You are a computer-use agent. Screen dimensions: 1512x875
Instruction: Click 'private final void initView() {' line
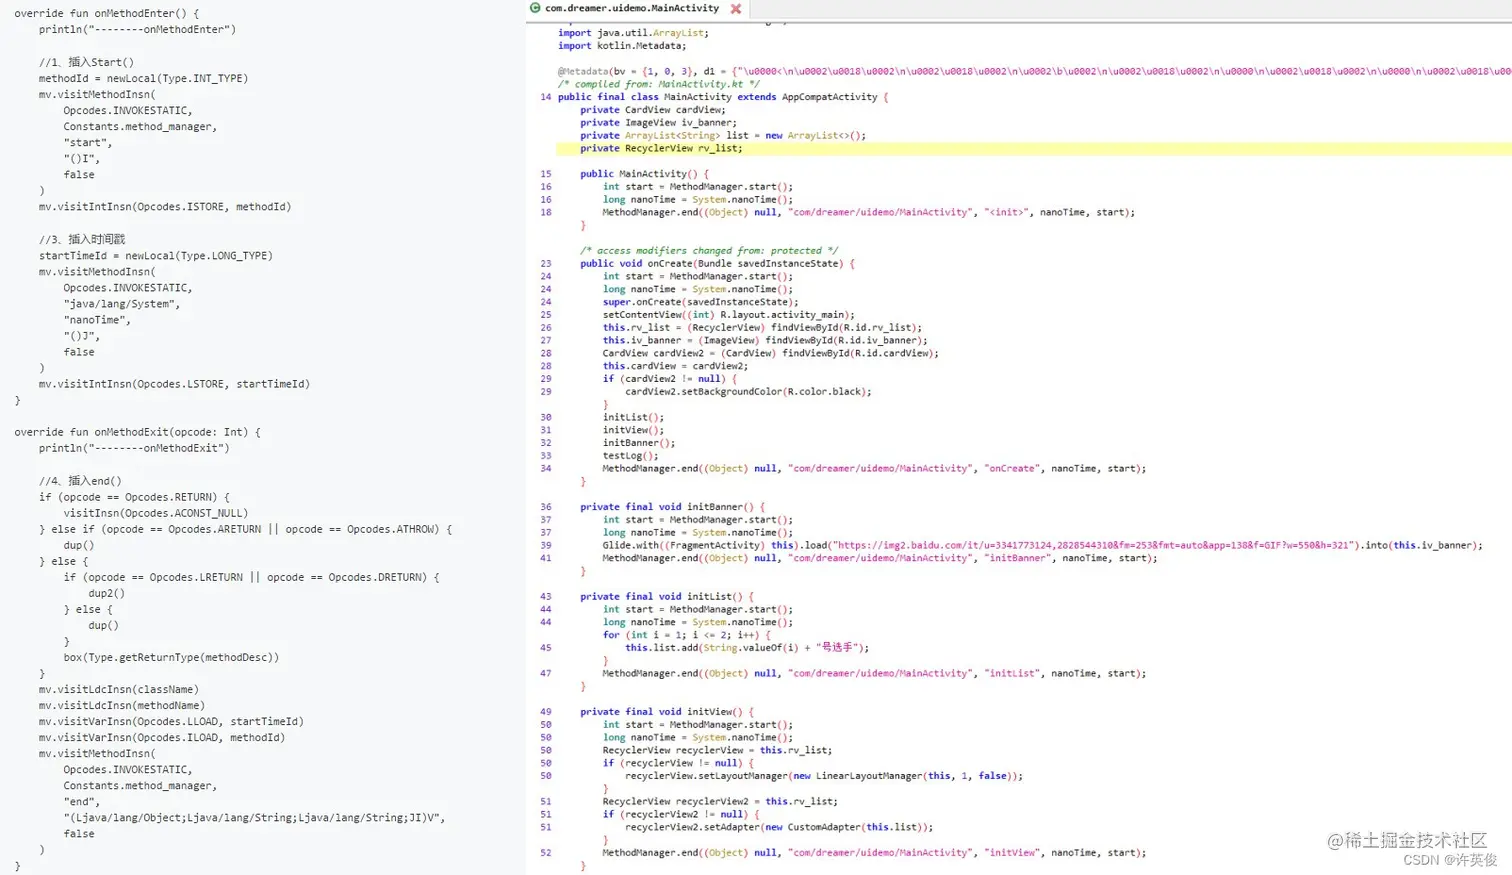point(668,712)
